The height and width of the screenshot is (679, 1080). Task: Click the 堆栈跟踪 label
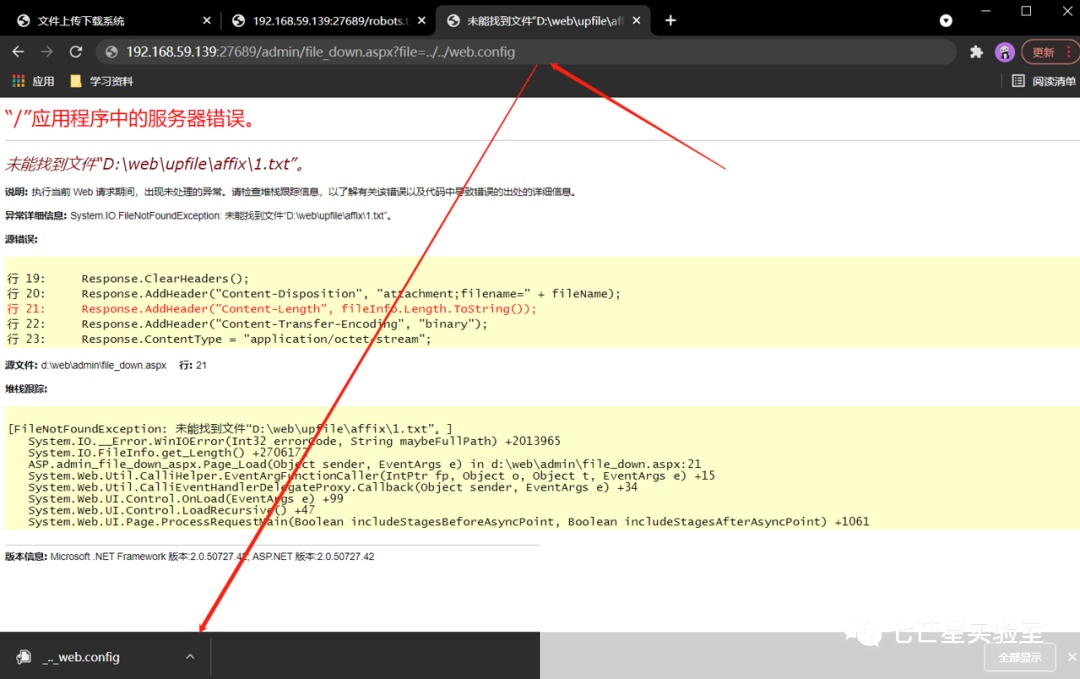(26, 389)
